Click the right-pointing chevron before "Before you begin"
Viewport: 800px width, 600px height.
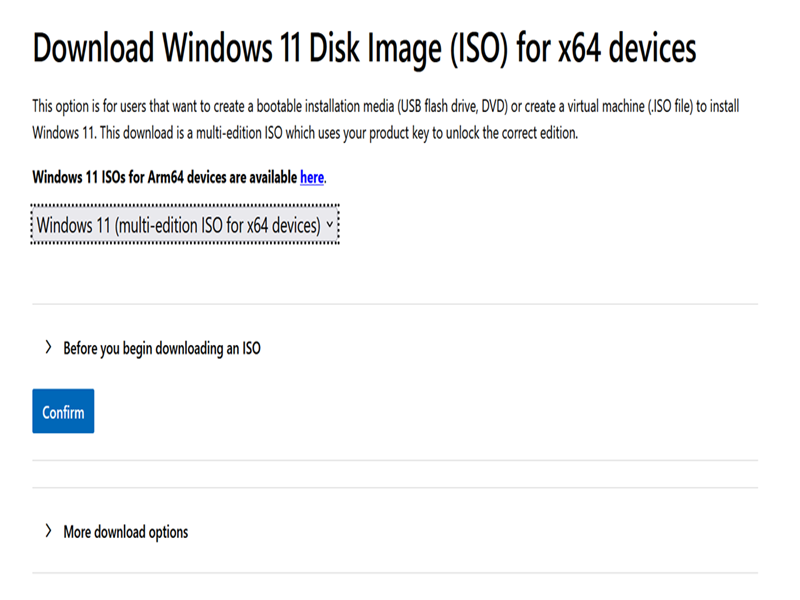47,348
